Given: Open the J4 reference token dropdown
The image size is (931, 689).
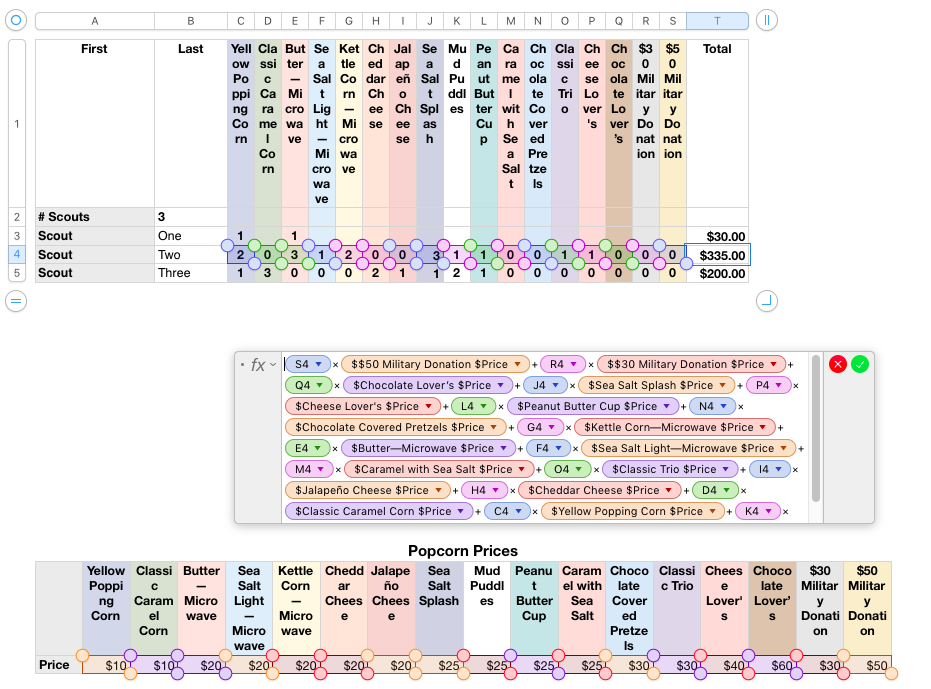Looking at the screenshot, I should click(555, 385).
